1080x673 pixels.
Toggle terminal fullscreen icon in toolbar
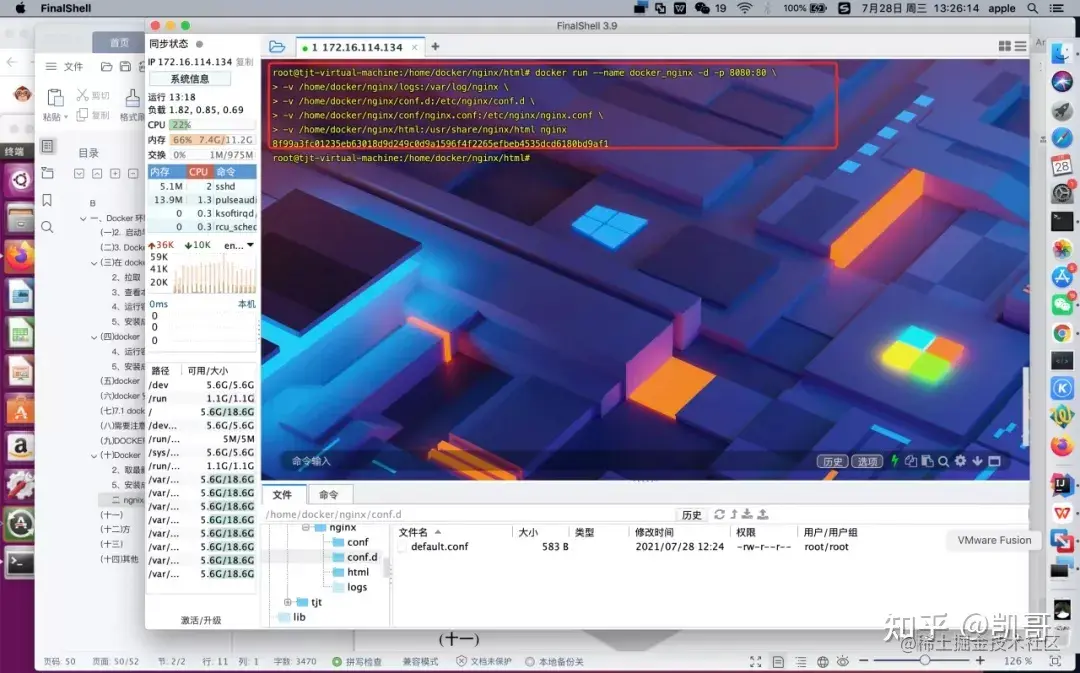click(993, 461)
